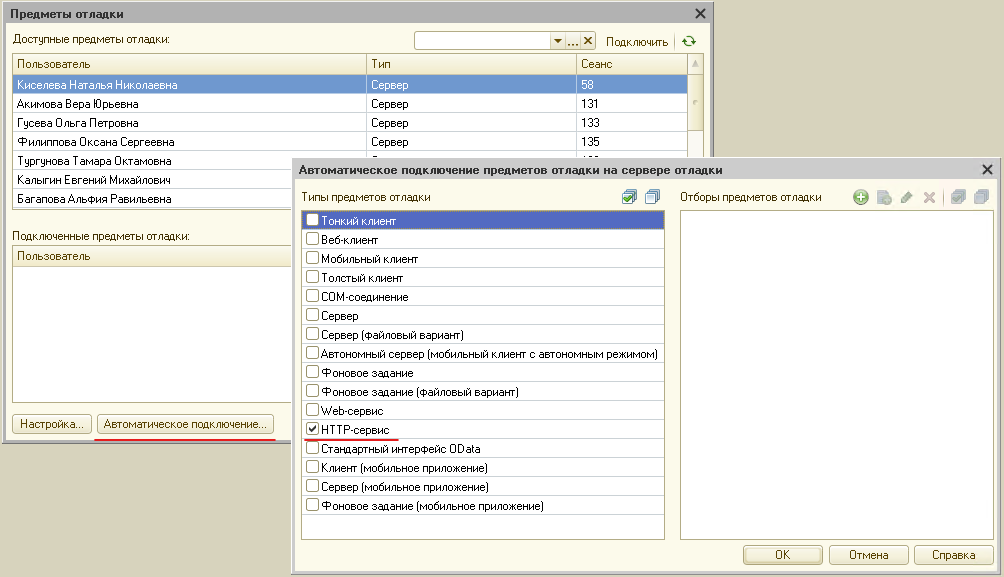Click Пользователь header in connected items list

tap(152, 256)
